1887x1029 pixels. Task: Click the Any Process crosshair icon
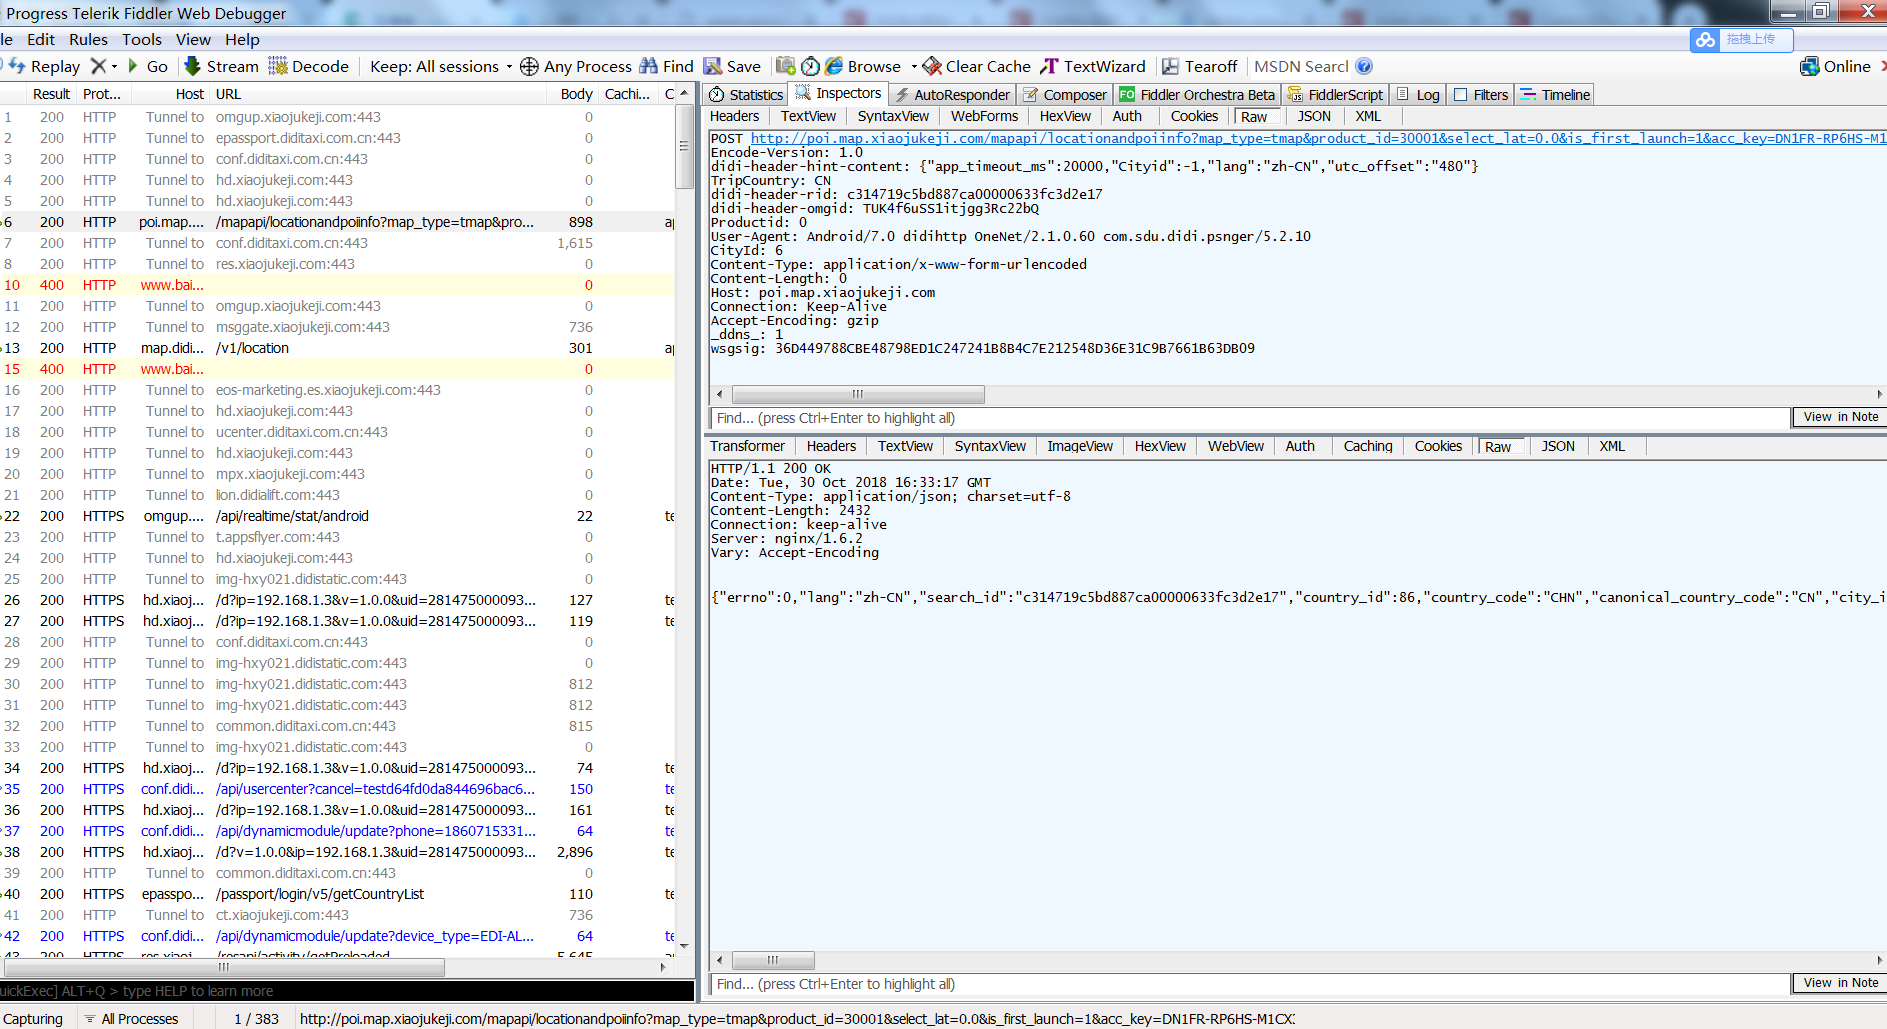click(x=529, y=66)
